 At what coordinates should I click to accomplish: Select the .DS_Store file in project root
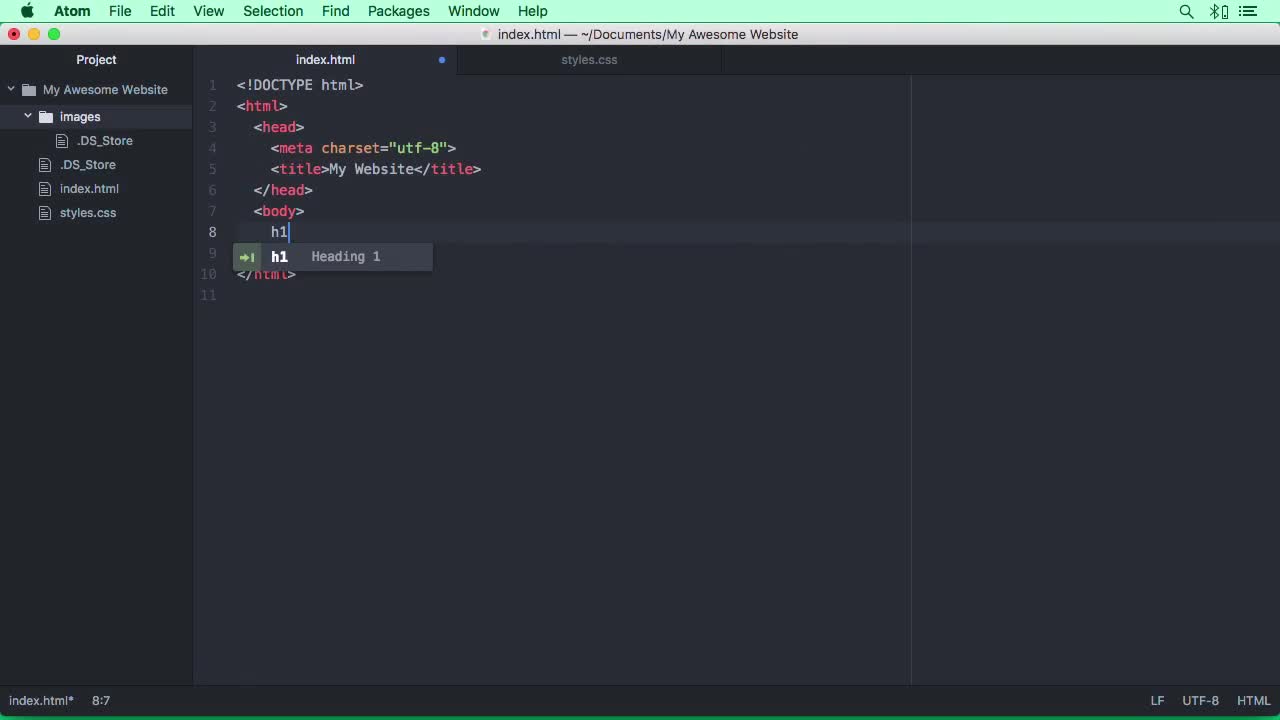(88, 164)
